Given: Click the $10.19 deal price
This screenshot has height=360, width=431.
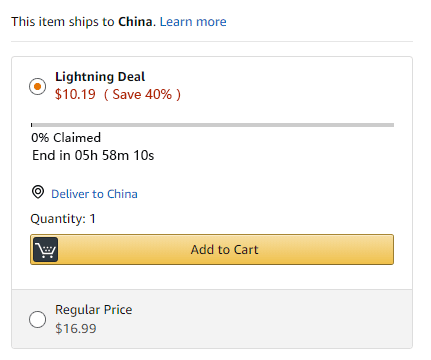Looking at the screenshot, I should (75, 94).
